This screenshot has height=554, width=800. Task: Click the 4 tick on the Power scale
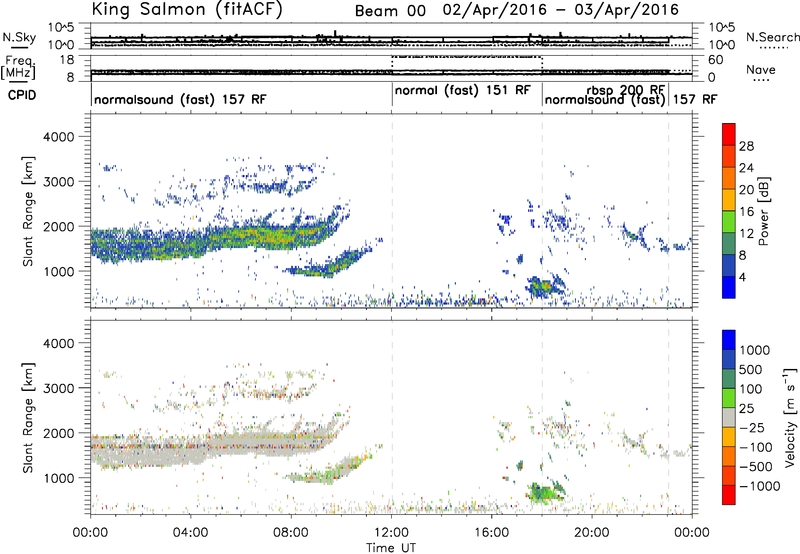point(743,277)
